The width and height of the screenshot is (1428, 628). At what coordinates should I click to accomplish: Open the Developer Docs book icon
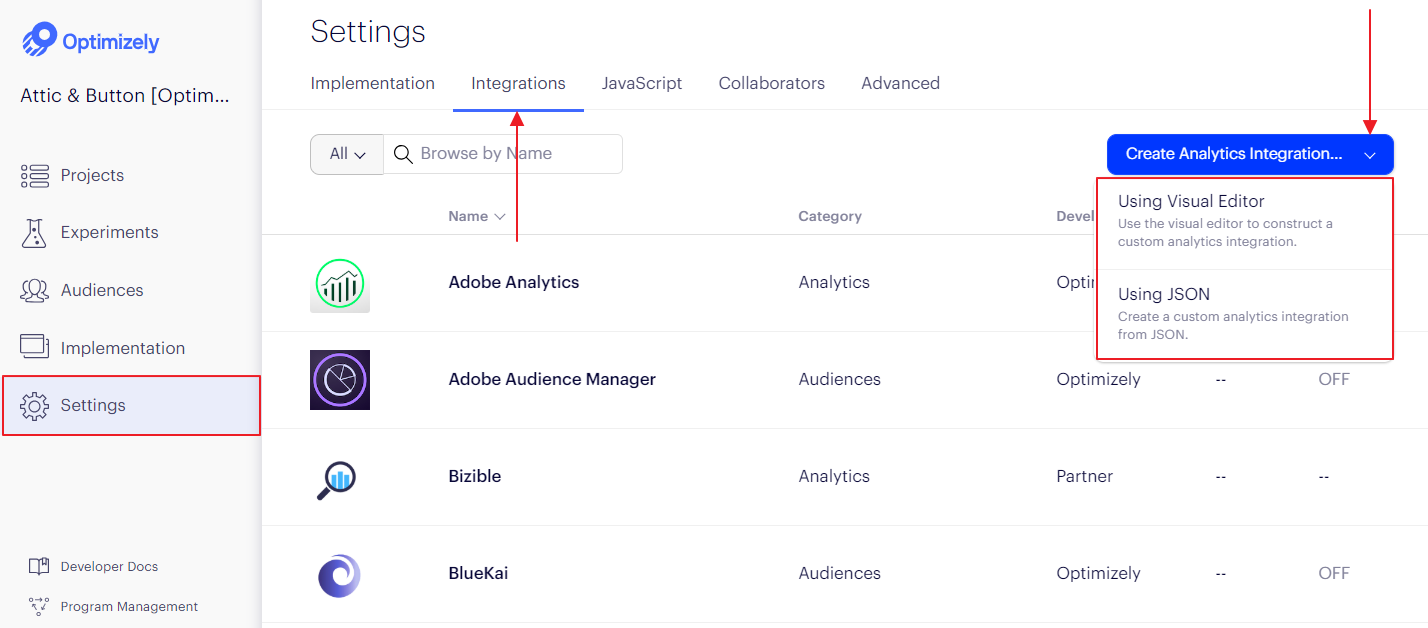coord(39,567)
